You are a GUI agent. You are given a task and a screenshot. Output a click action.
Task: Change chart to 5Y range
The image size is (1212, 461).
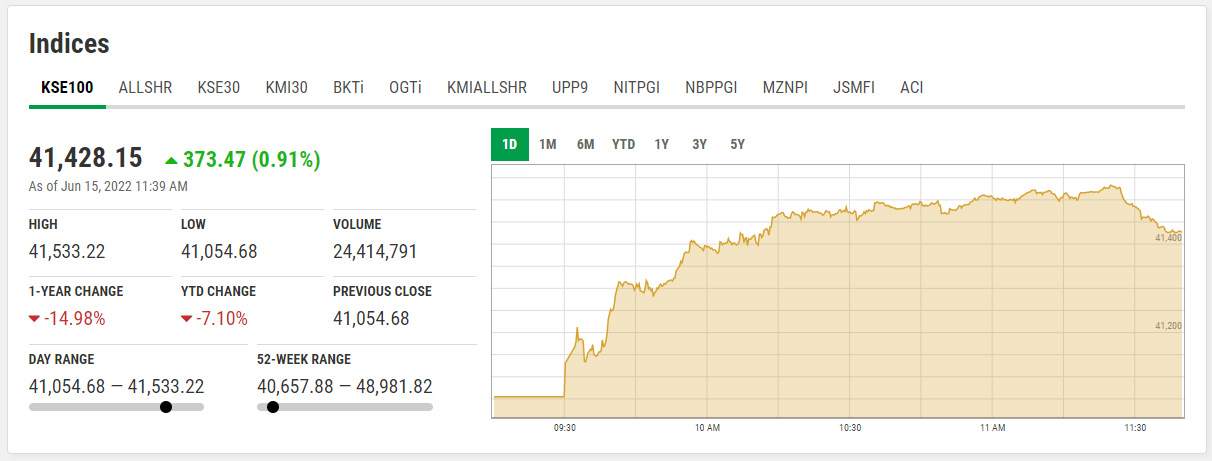[737, 144]
